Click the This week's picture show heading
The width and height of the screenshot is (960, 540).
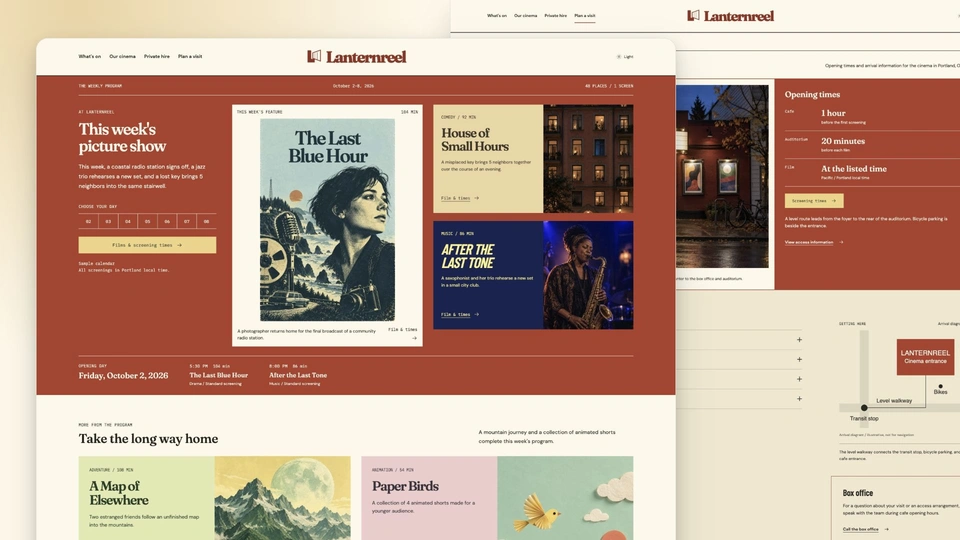point(122,138)
